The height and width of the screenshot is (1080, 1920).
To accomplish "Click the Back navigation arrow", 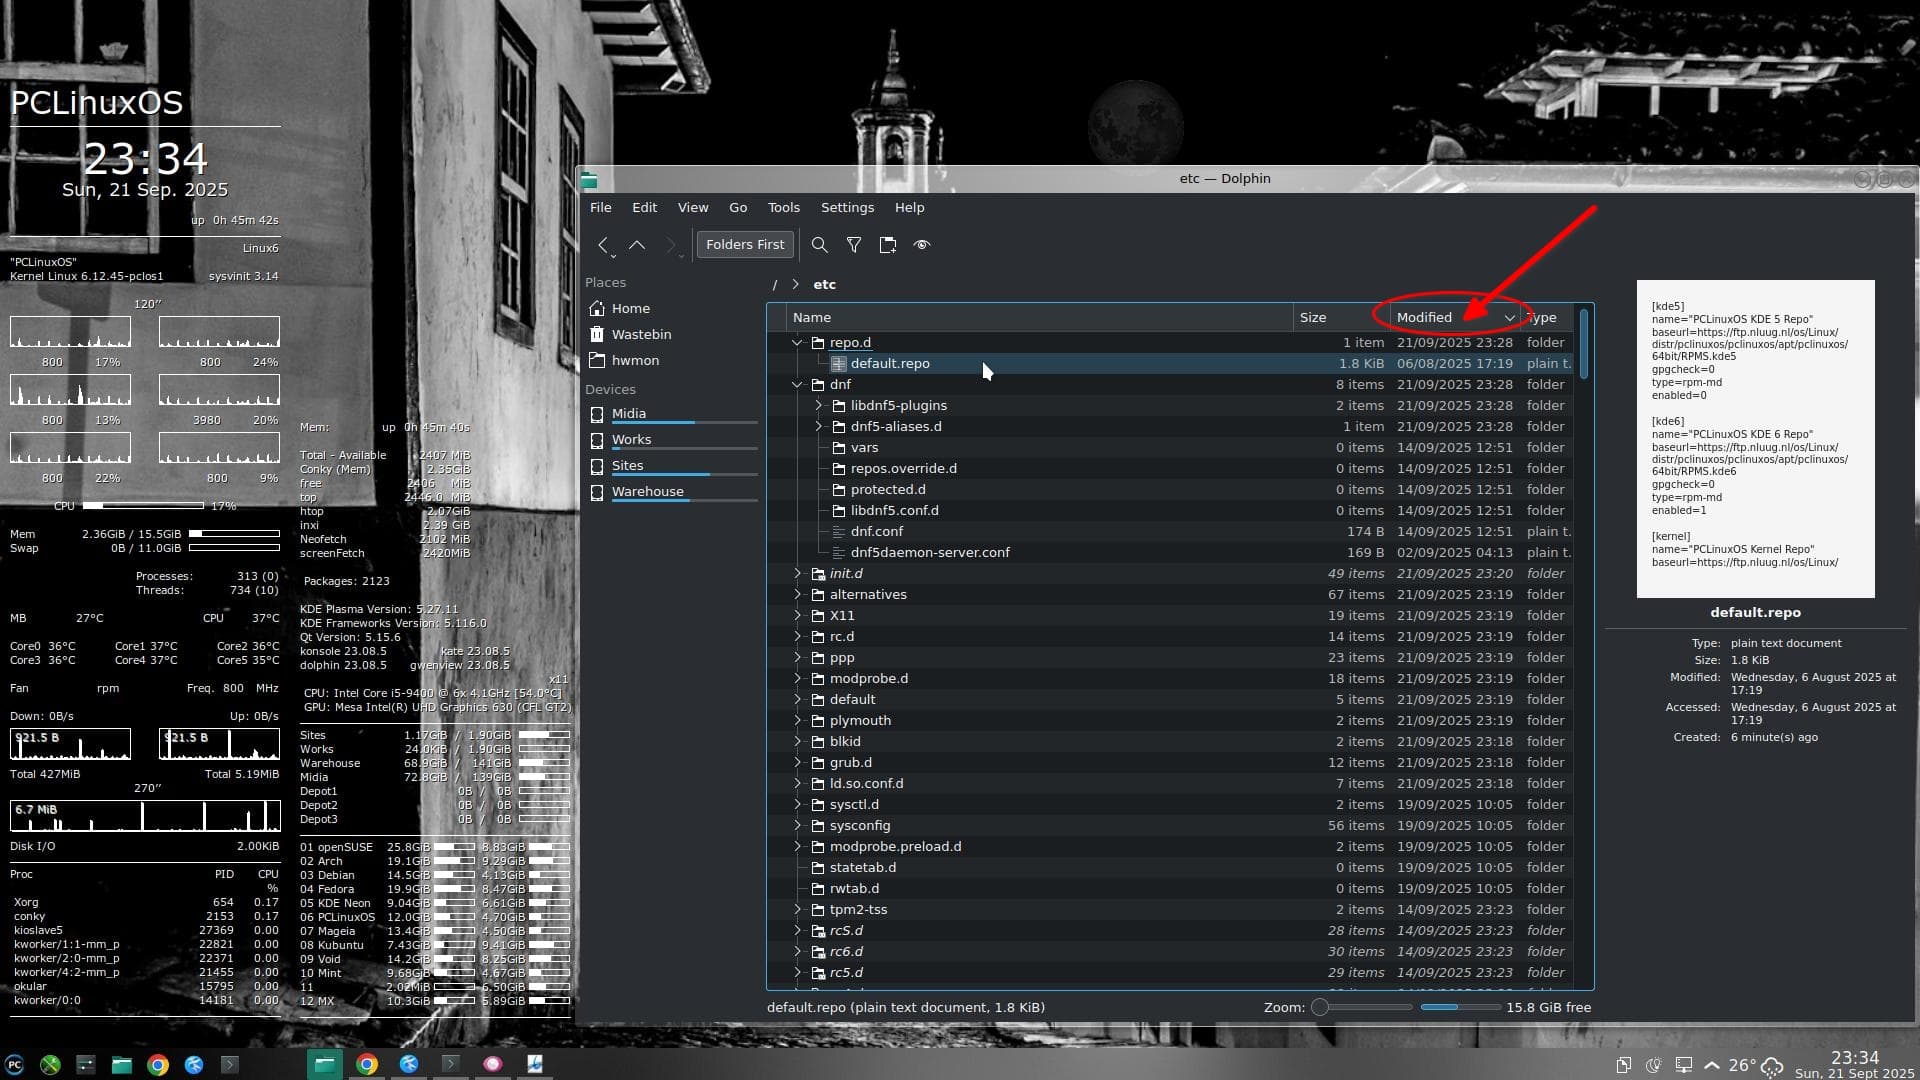I will [603, 245].
